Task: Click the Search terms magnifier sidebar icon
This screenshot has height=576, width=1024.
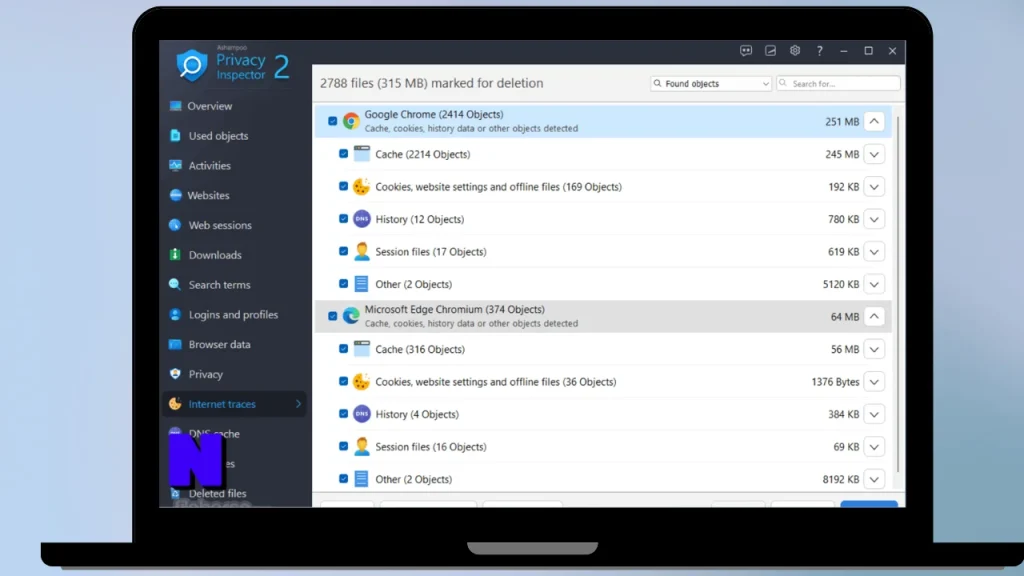Action: point(175,285)
